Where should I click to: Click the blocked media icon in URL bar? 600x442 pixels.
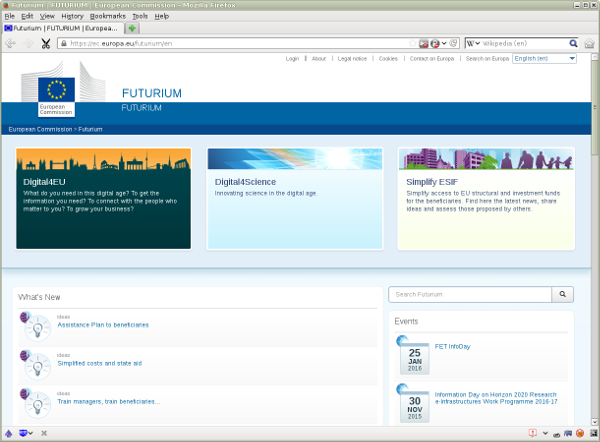[423, 44]
